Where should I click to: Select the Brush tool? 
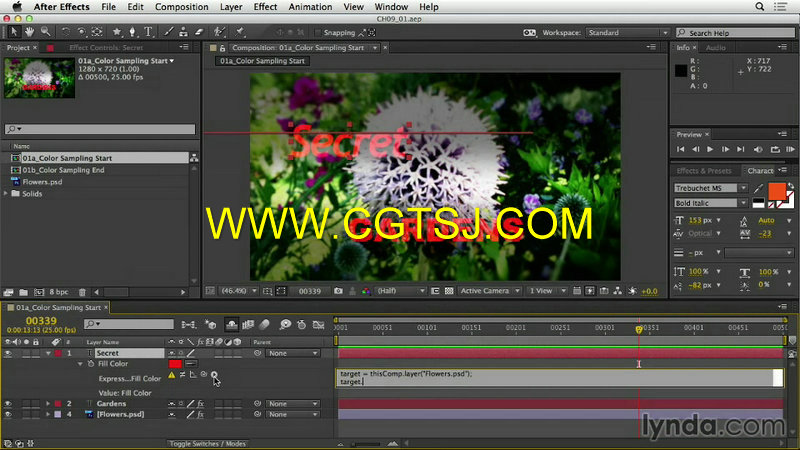point(168,32)
